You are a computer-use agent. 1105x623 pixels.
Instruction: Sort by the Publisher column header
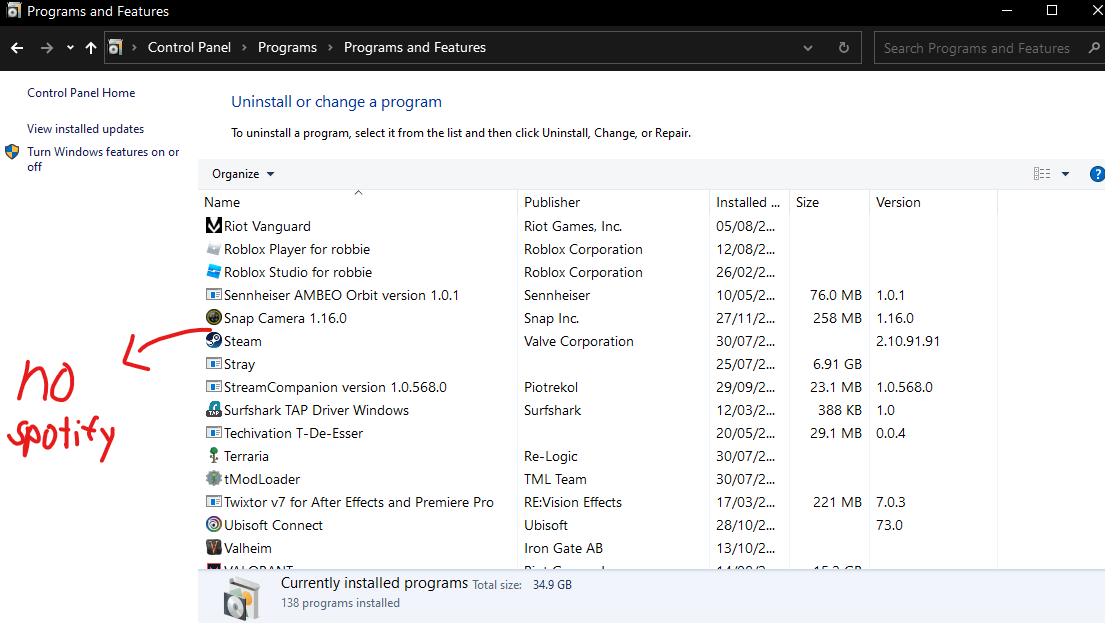613,202
